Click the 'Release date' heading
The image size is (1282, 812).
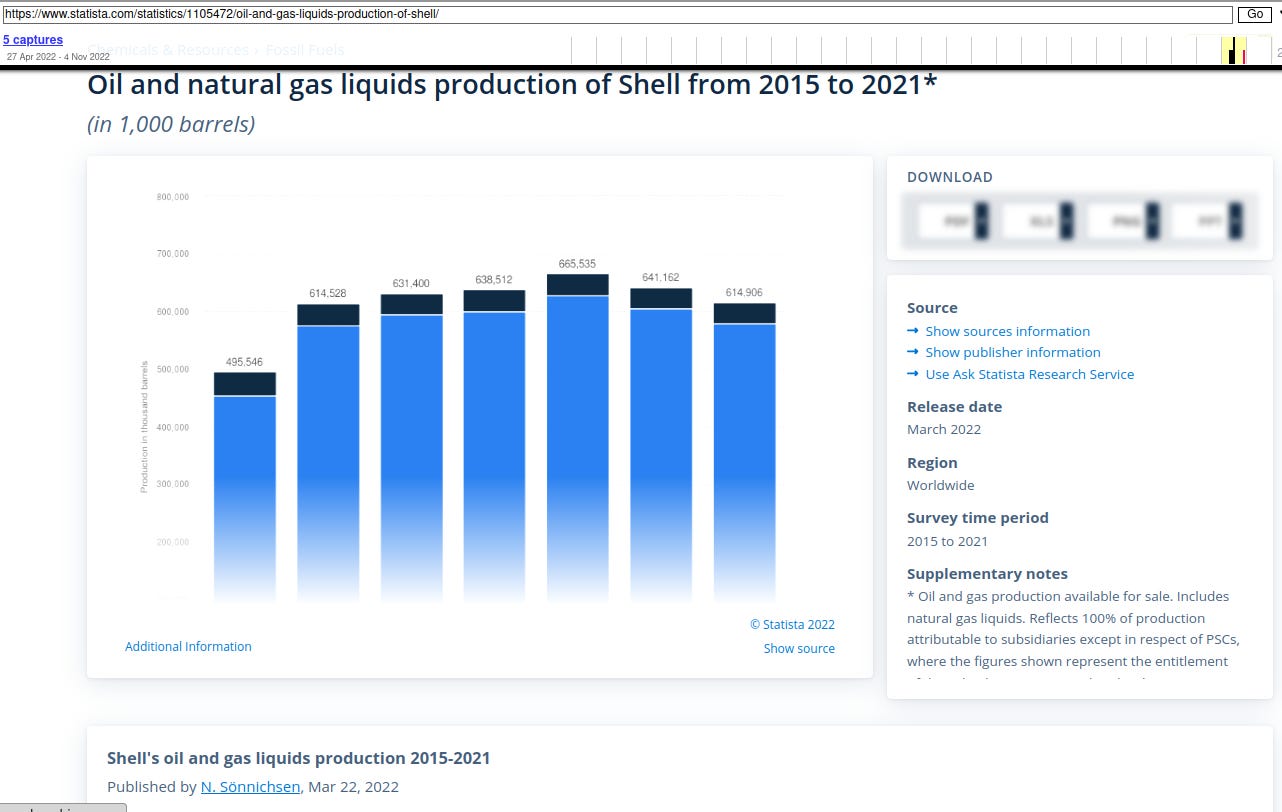pyautogui.click(x=954, y=407)
